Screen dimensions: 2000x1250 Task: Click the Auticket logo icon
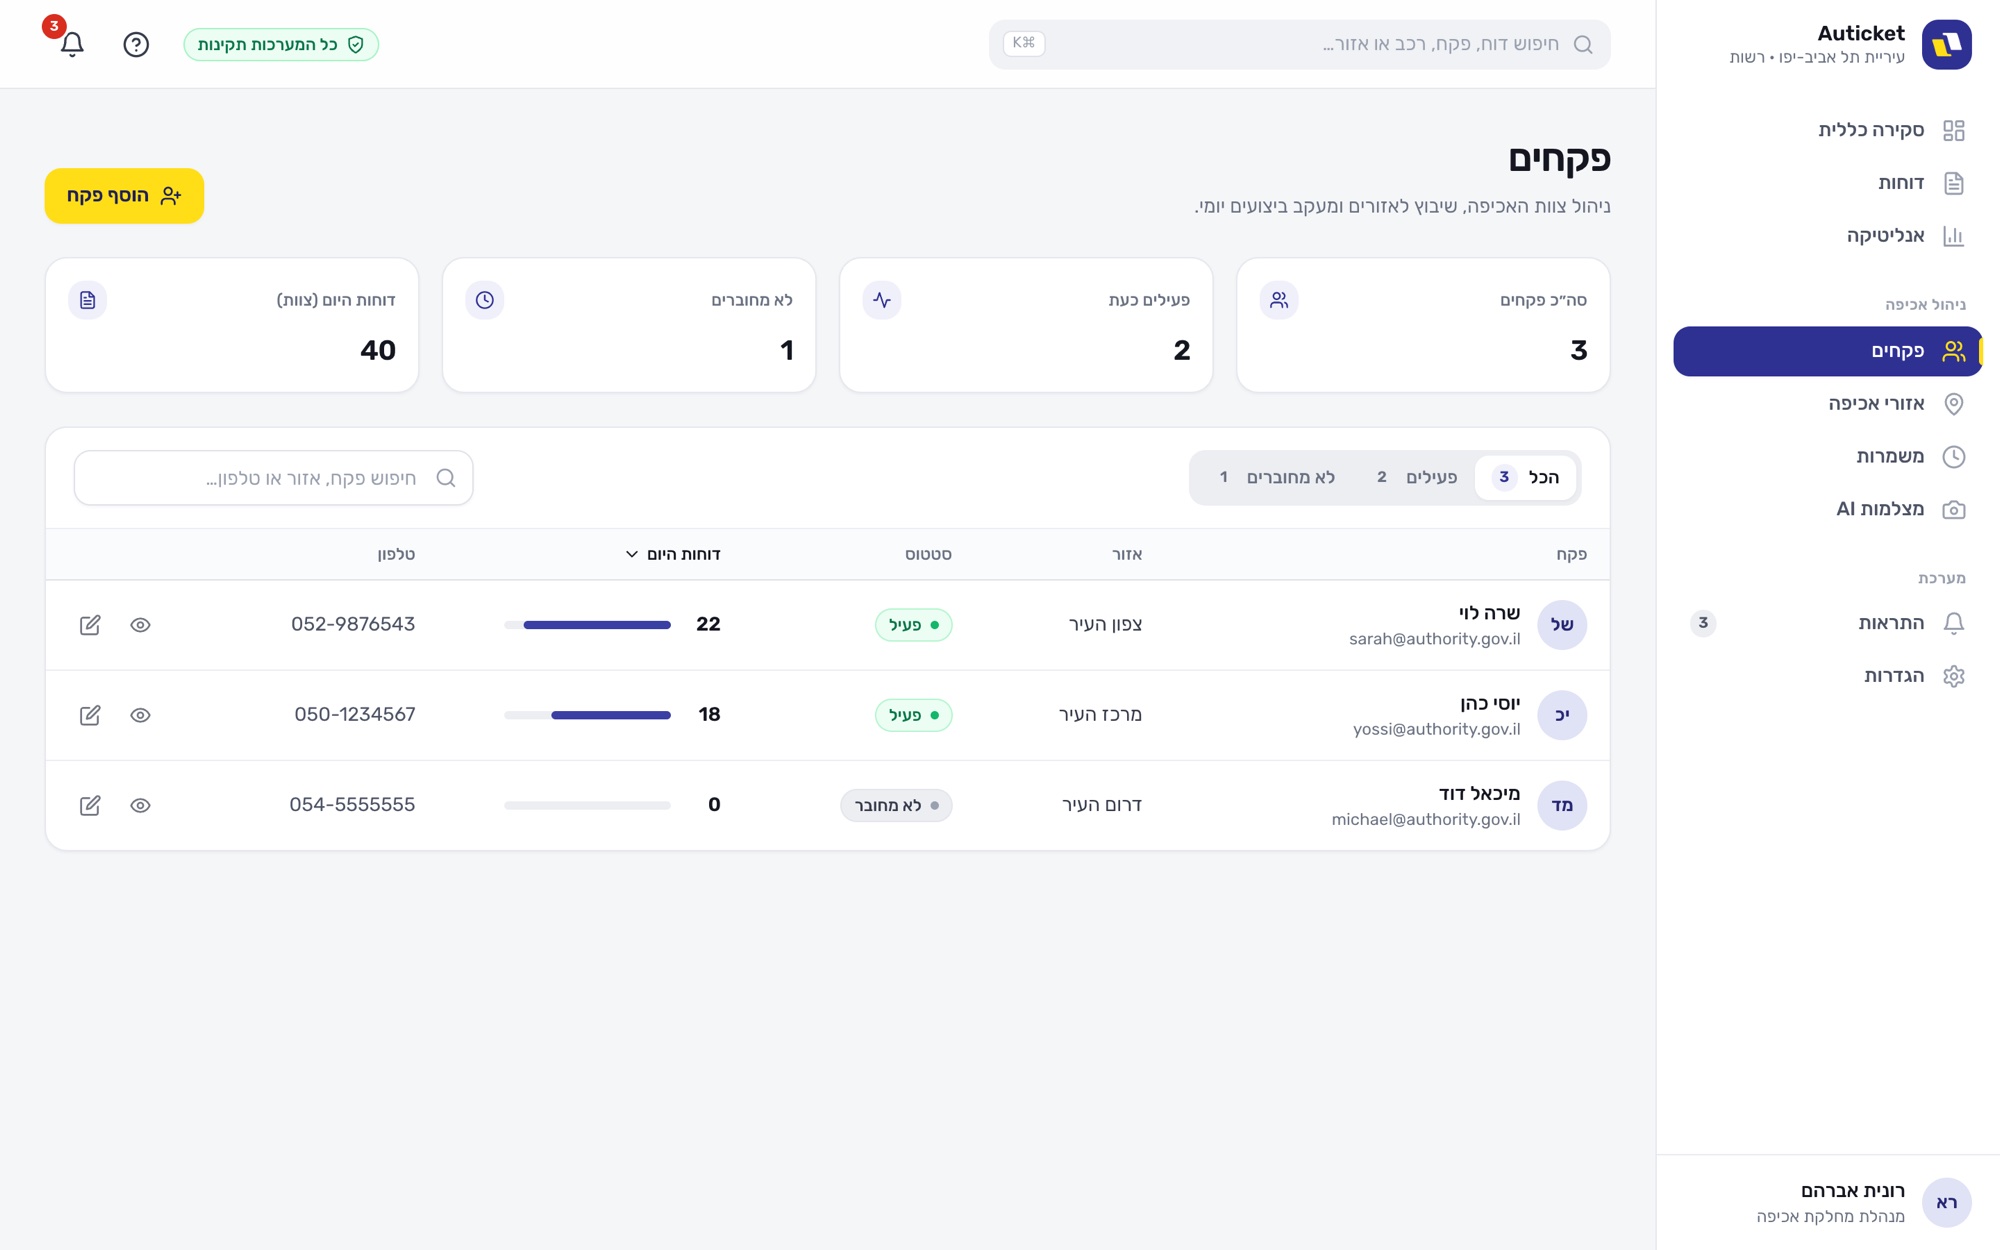coord(1946,44)
